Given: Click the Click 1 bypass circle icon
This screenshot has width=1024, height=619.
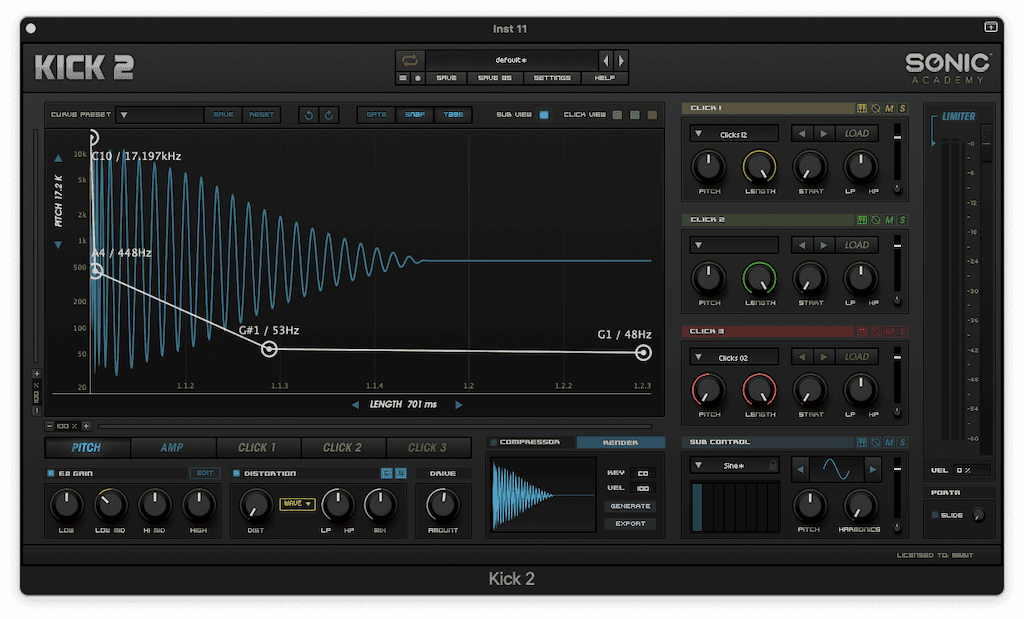Looking at the screenshot, I should (876, 108).
